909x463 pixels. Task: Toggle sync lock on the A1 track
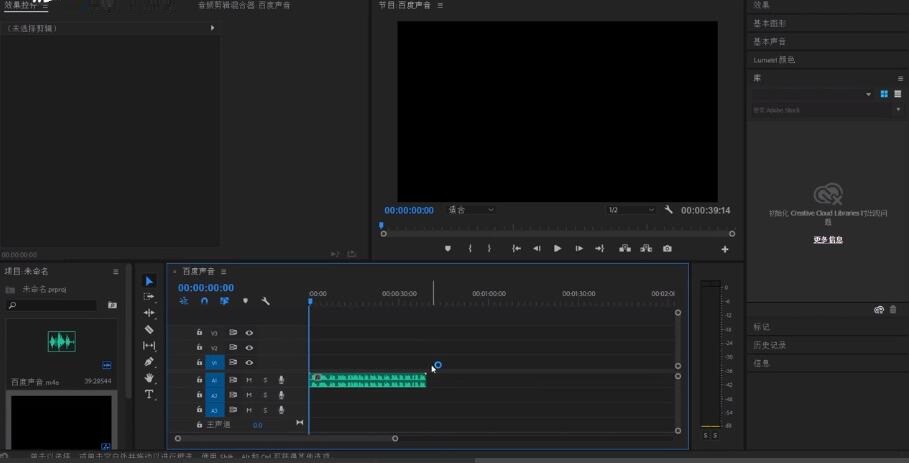click(x=233, y=380)
